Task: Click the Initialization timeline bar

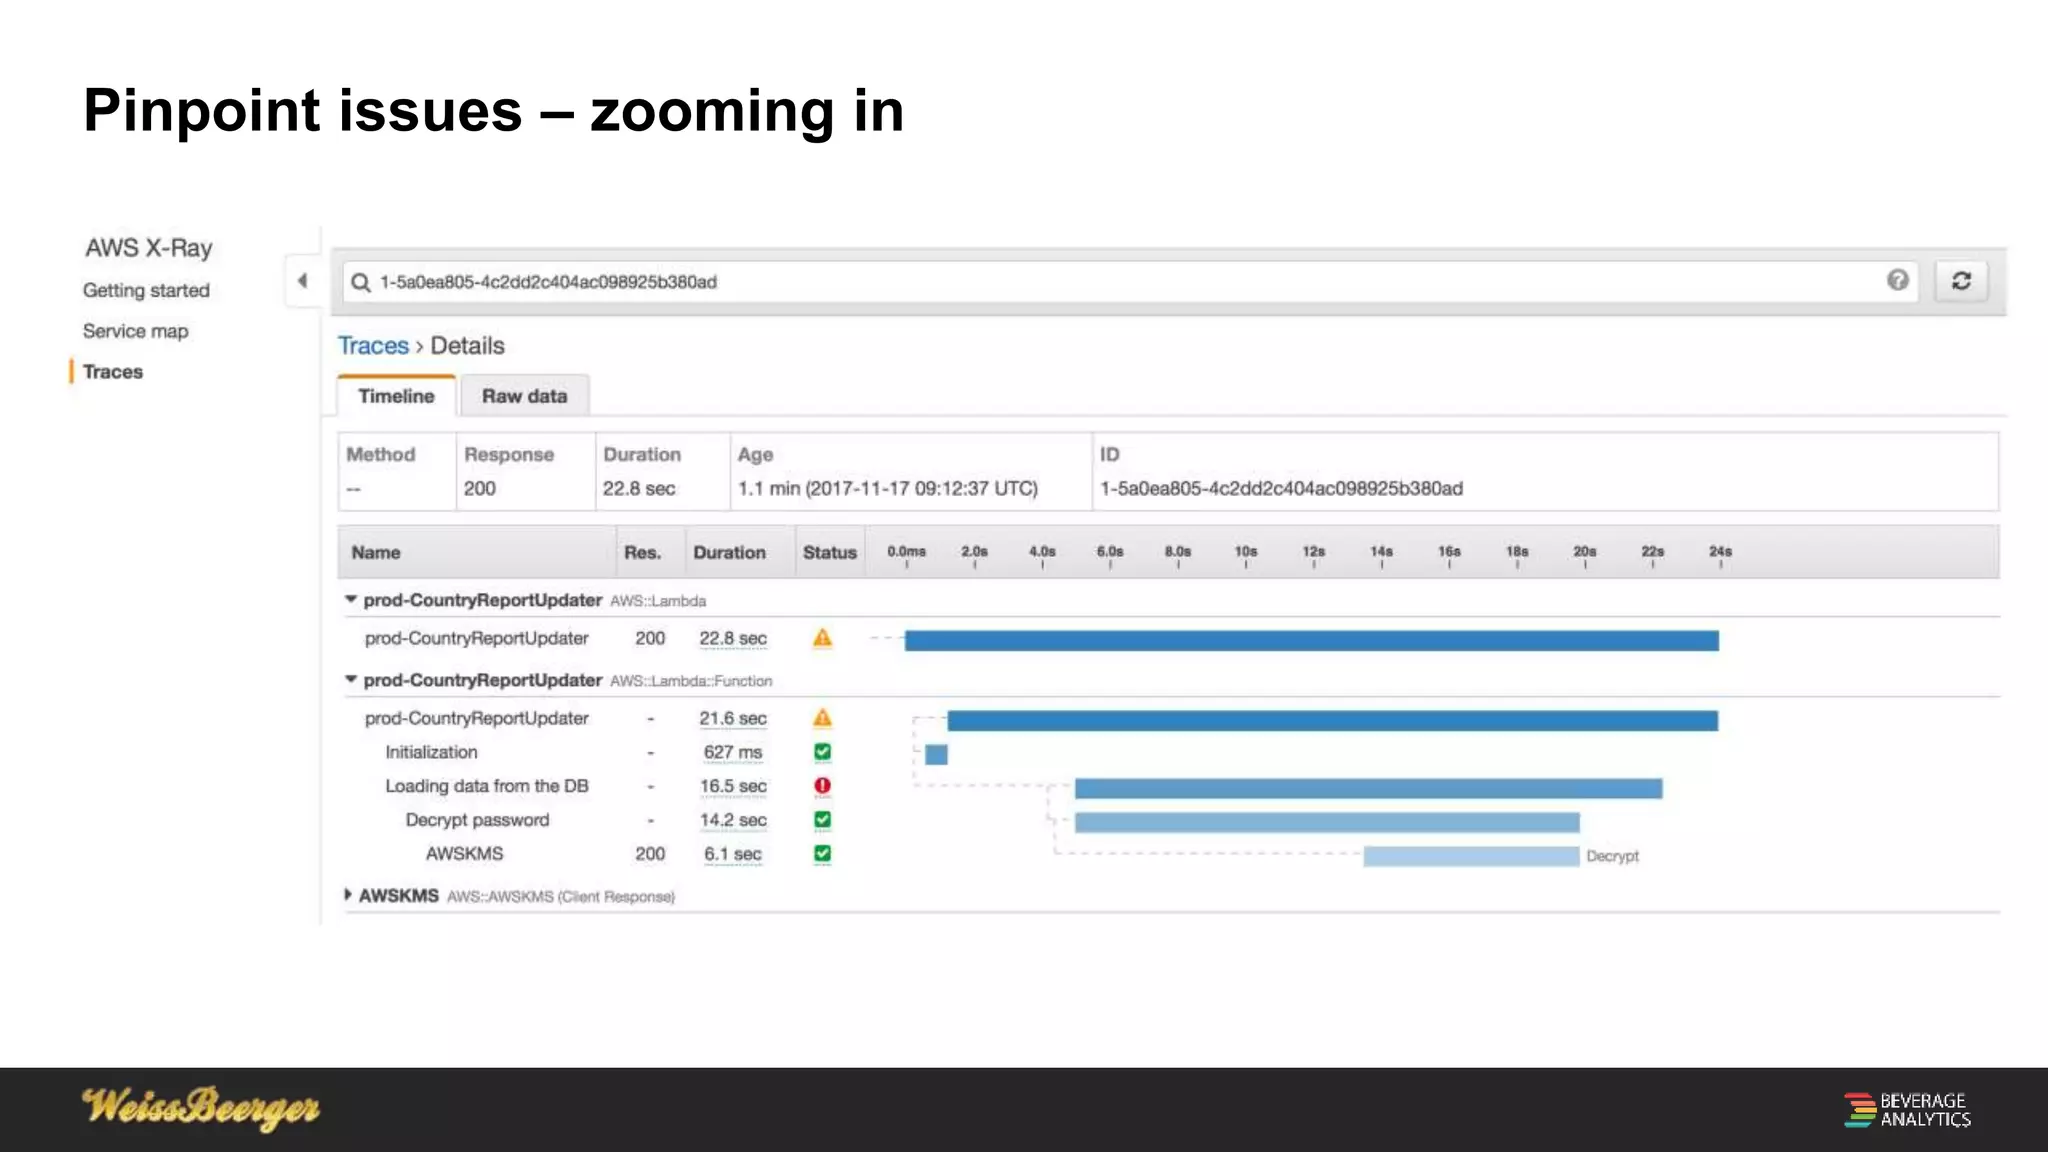Action: (x=936, y=754)
